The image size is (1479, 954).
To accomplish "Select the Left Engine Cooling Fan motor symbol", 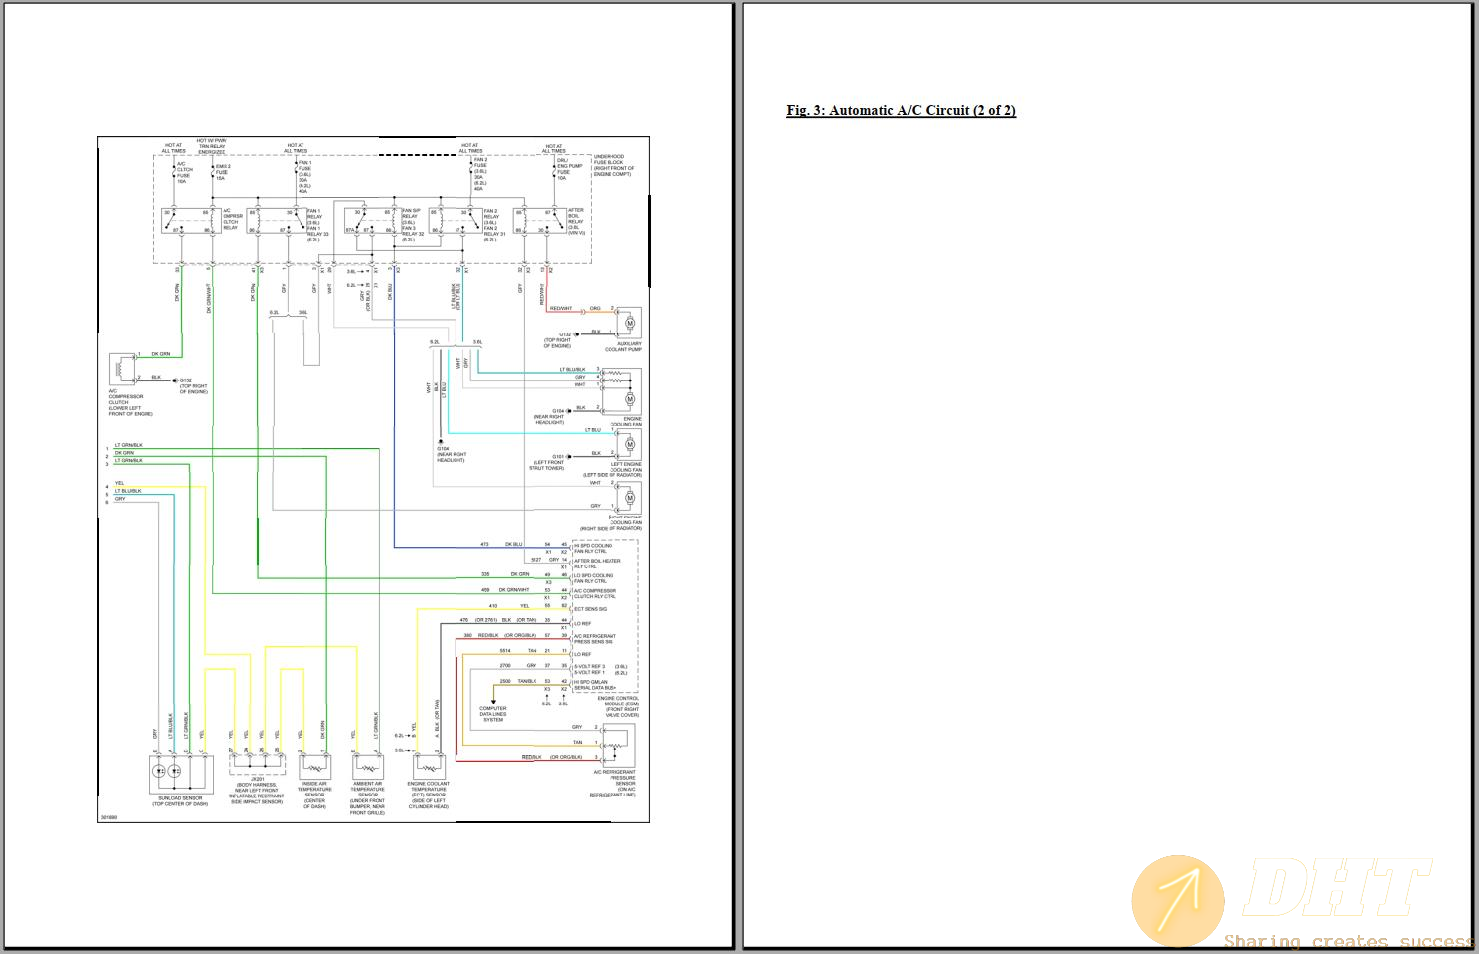I will click(629, 444).
